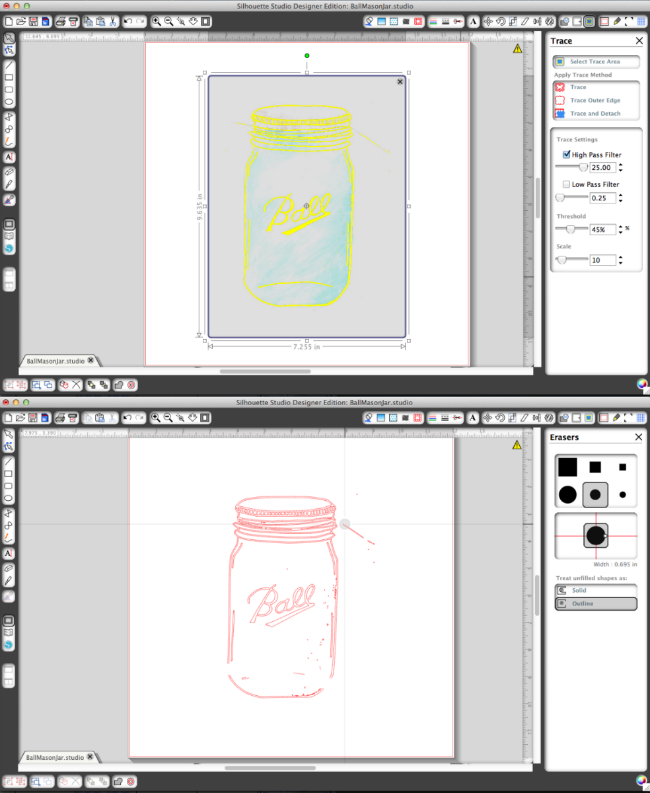The width and height of the screenshot is (650, 793).
Task: Close BallMasonJar.studio tab in top window
Action: [x=91, y=360]
